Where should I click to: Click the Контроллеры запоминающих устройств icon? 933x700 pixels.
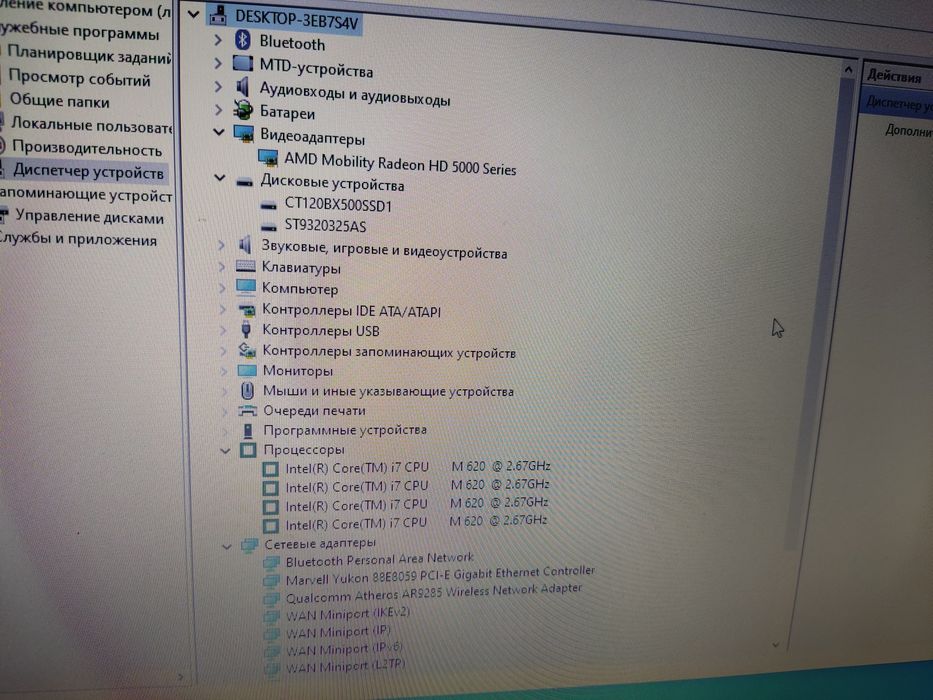click(247, 351)
